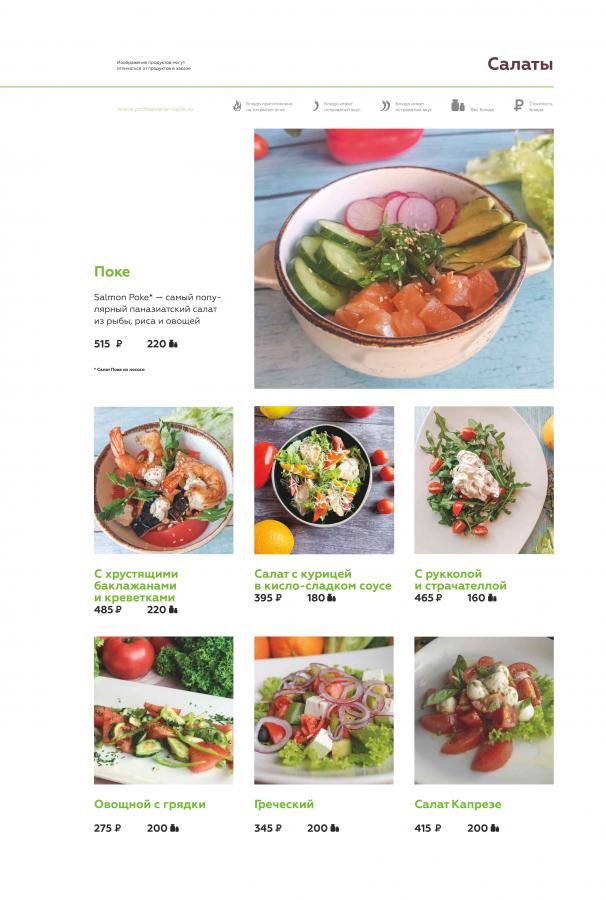Click the Салат Капрезе title

[458, 804]
